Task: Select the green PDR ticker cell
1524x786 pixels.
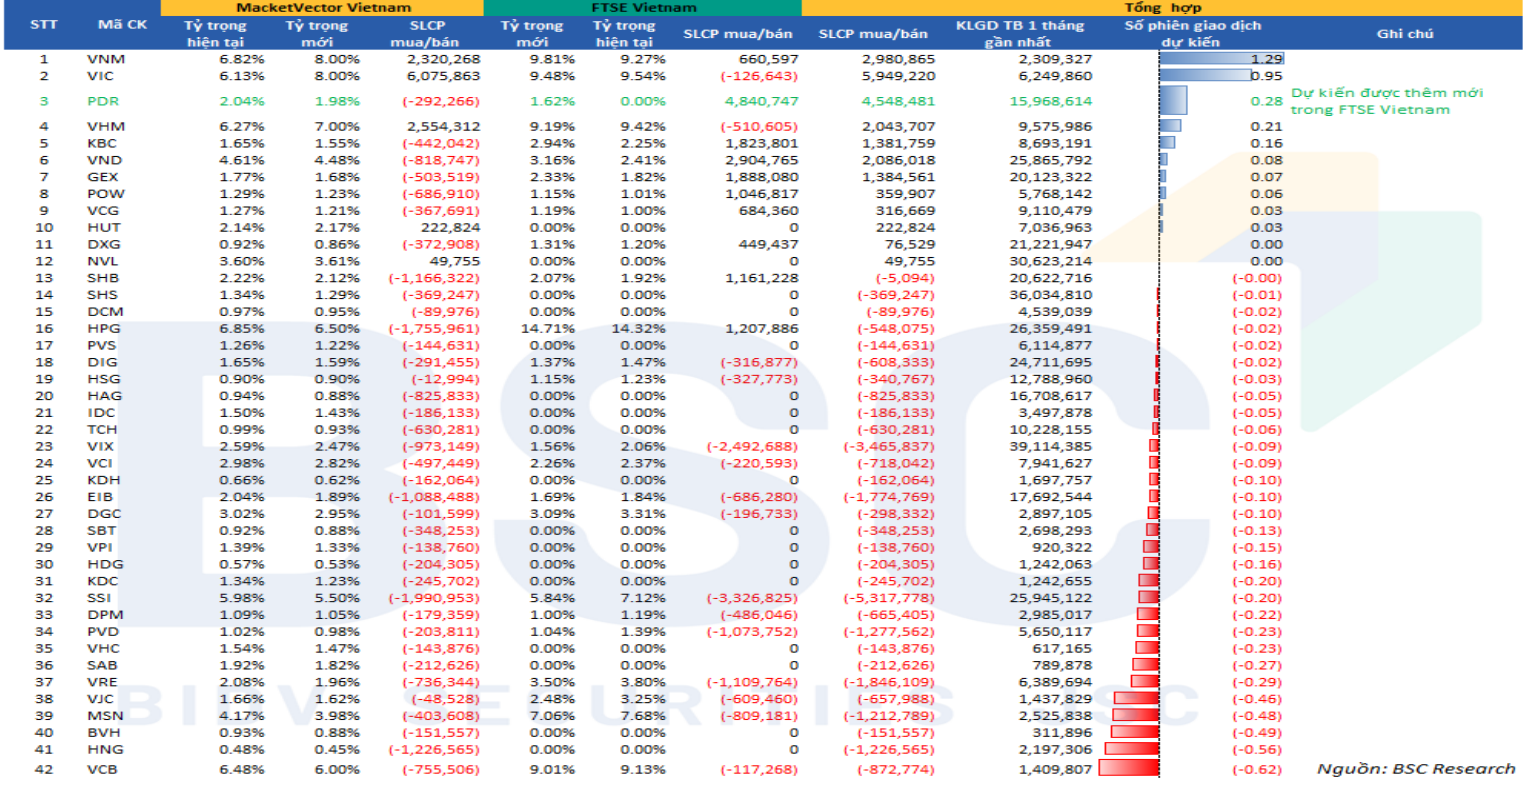Action: pyautogui.click(x=103, y=101)
